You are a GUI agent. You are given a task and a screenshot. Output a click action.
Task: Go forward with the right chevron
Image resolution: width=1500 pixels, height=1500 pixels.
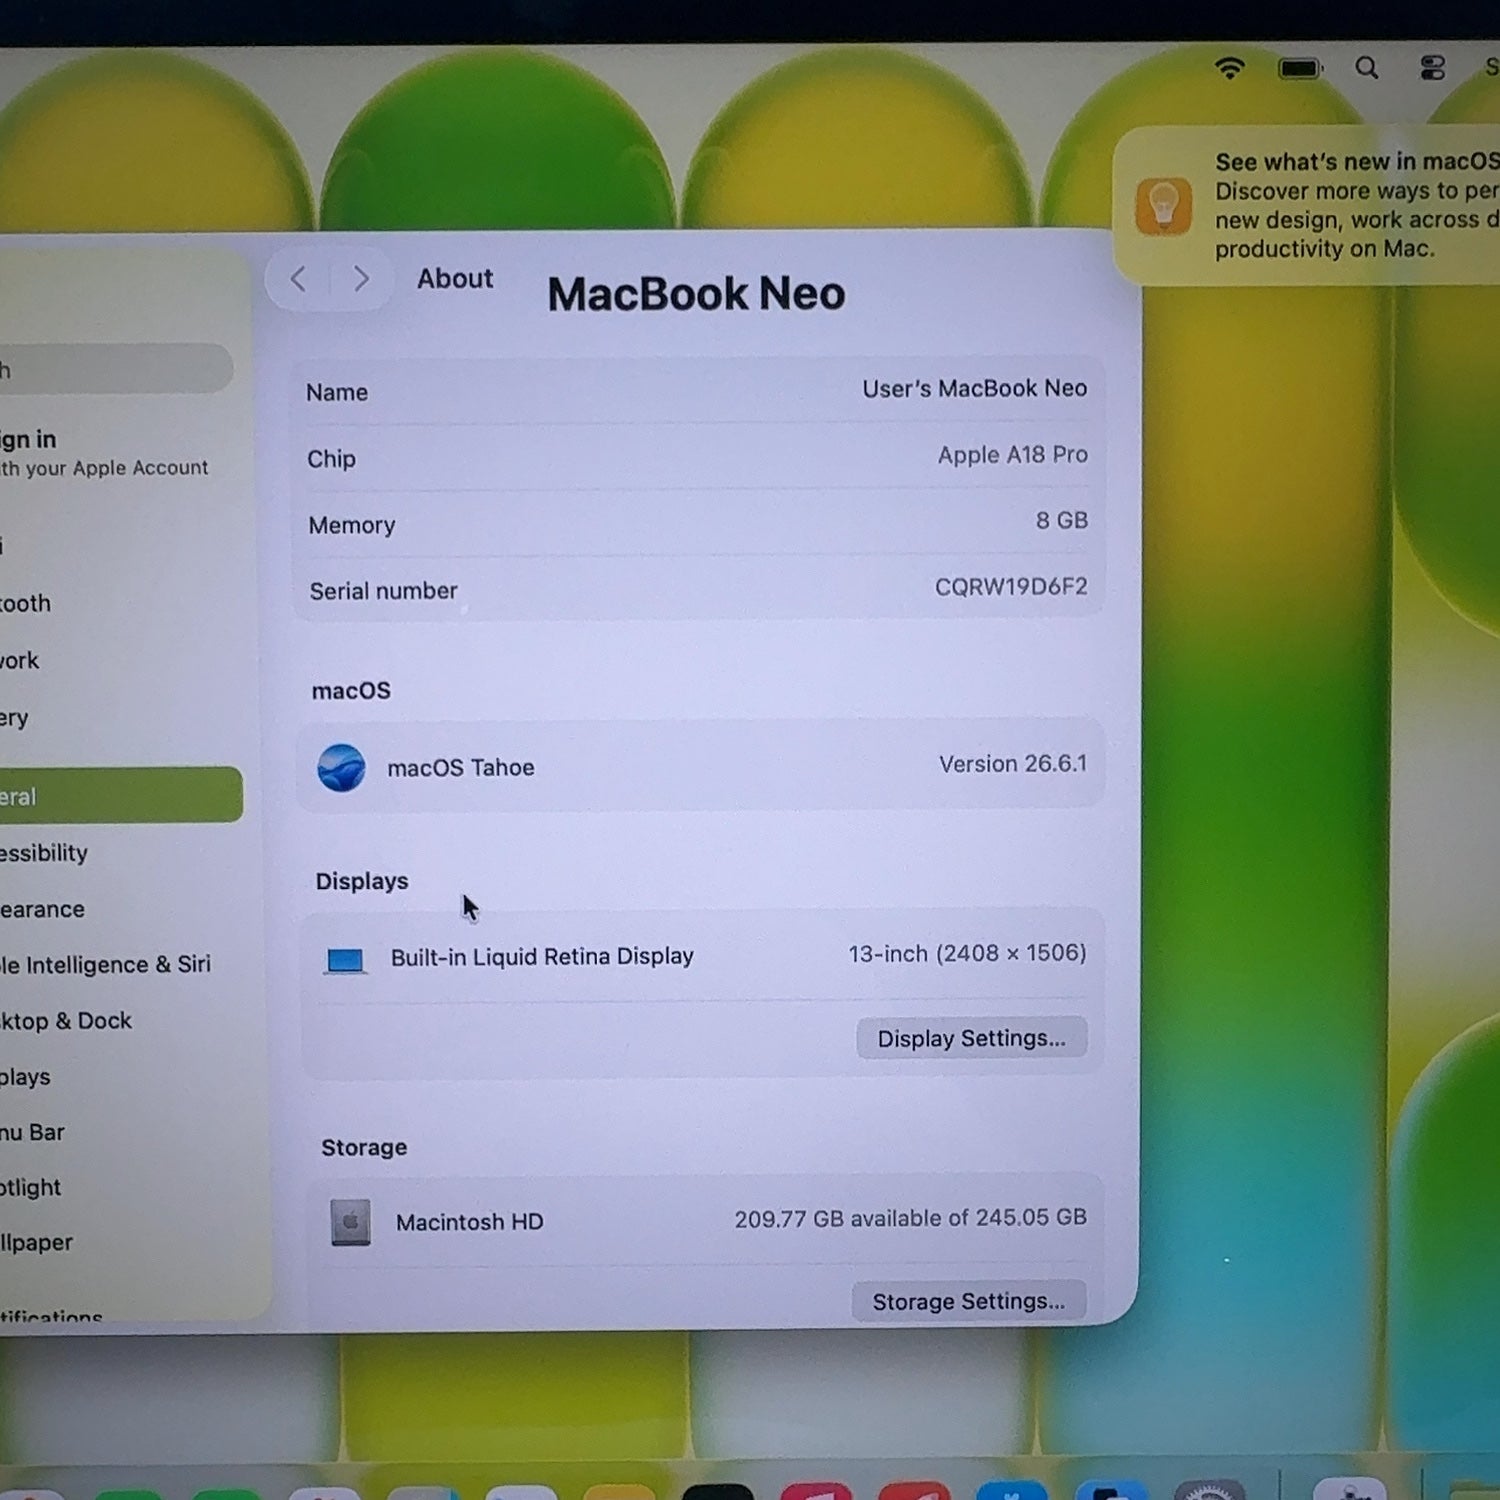tap(361, 279)
